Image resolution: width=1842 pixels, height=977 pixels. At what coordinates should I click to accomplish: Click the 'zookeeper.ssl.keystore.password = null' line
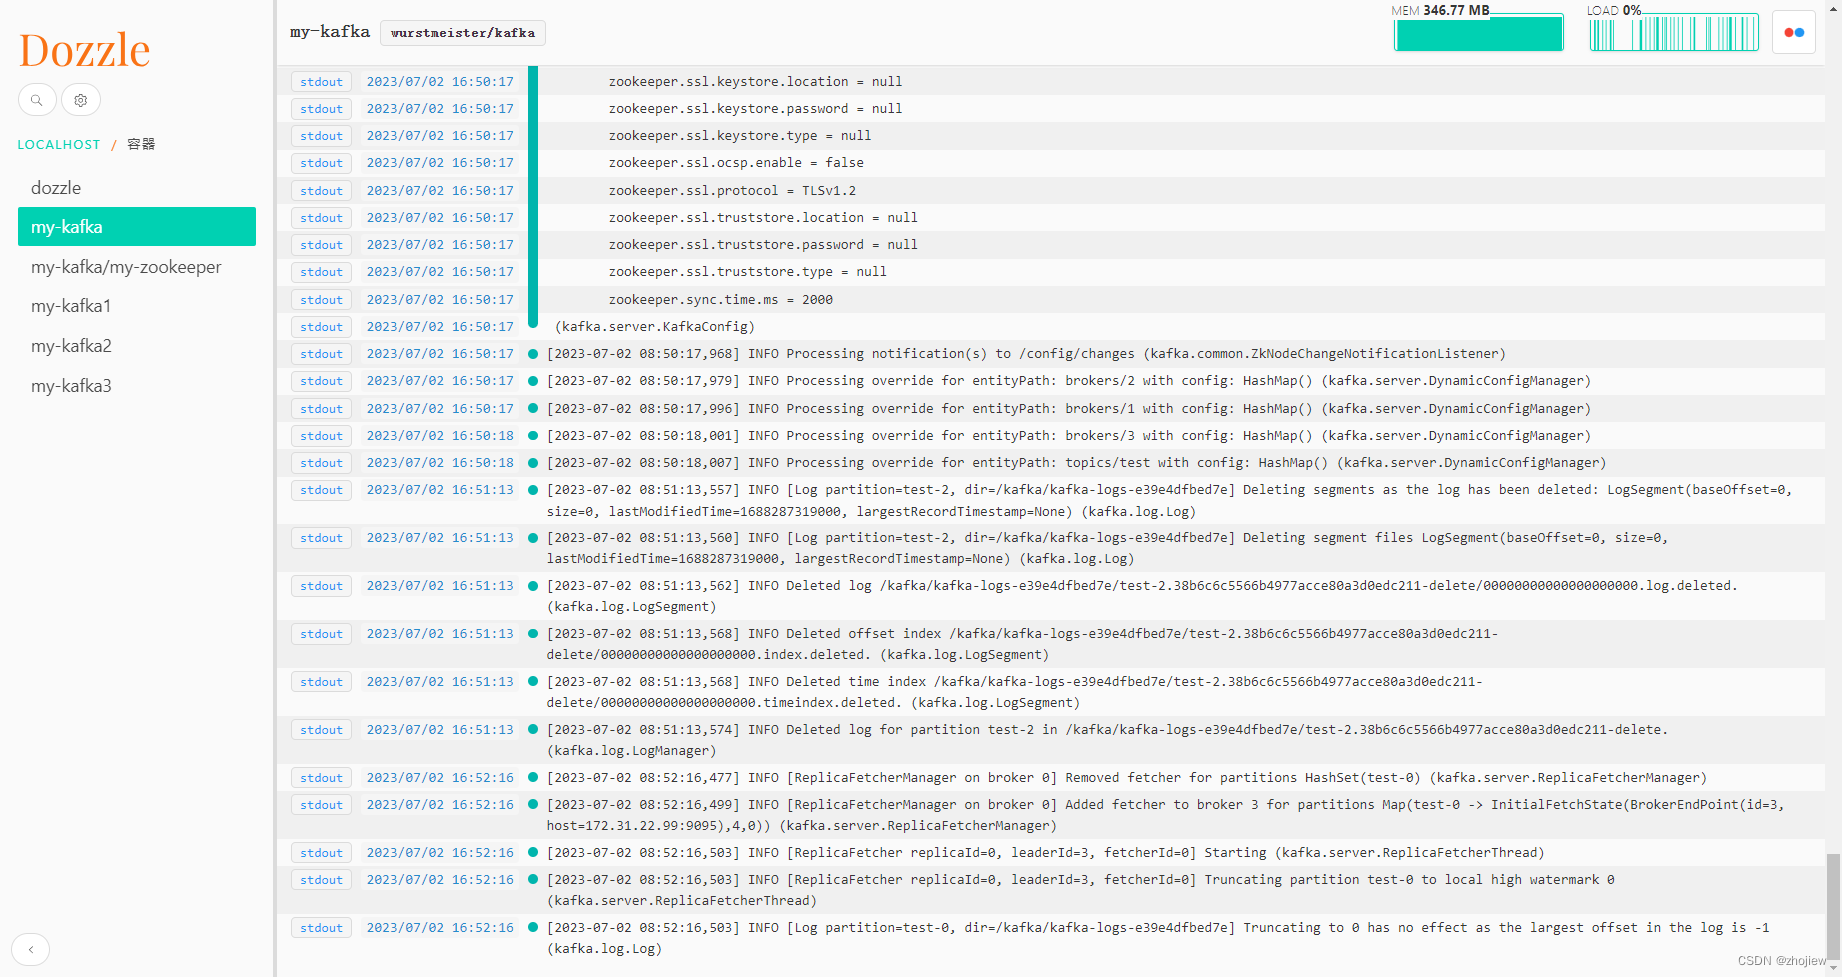point(755,109)
